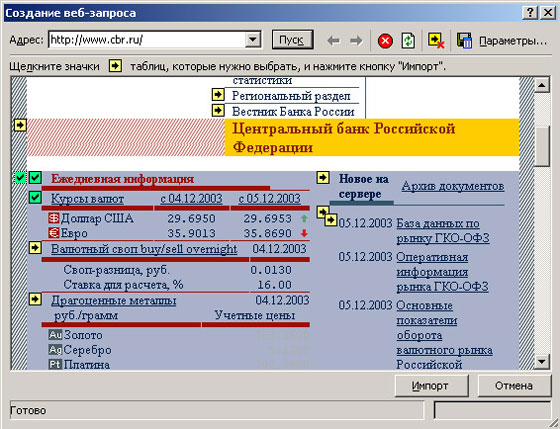Open the Курсы валют link
This screenshot has height=429, width=560.
pos(88,199)
